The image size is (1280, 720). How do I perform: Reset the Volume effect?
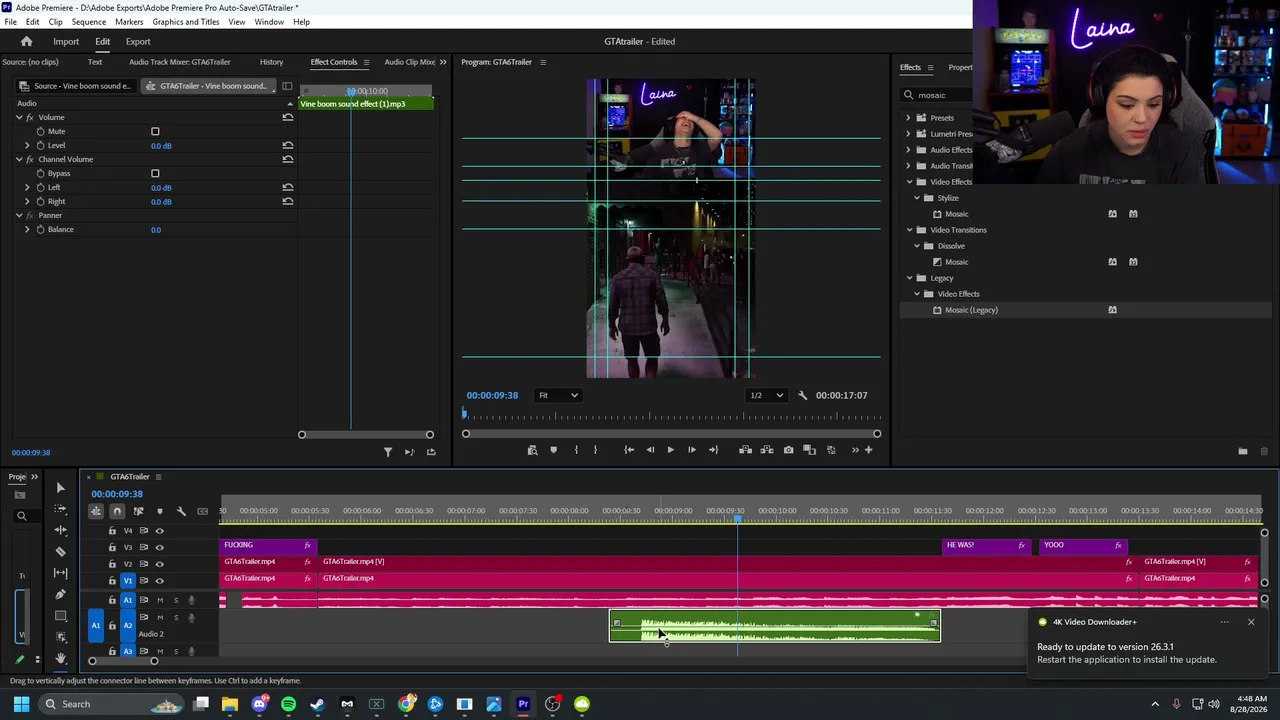(x=288, y=117)
